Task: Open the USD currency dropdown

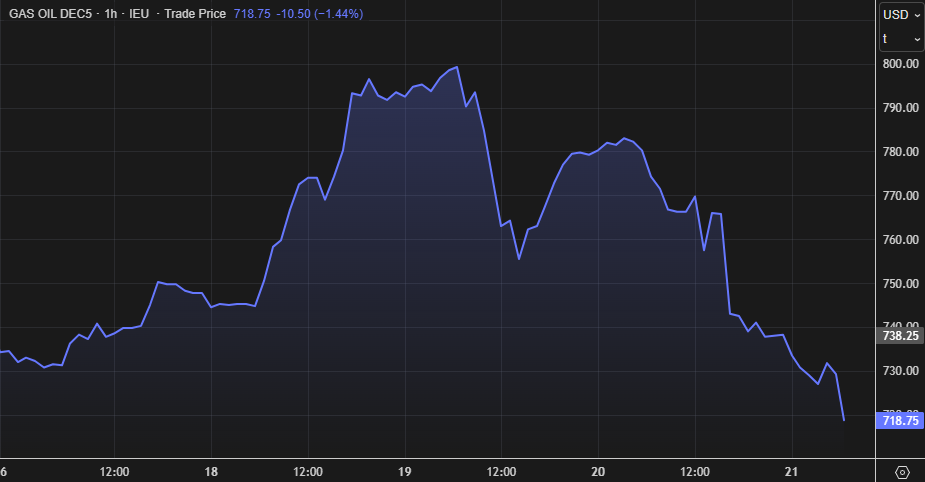Action: (901, 15)
